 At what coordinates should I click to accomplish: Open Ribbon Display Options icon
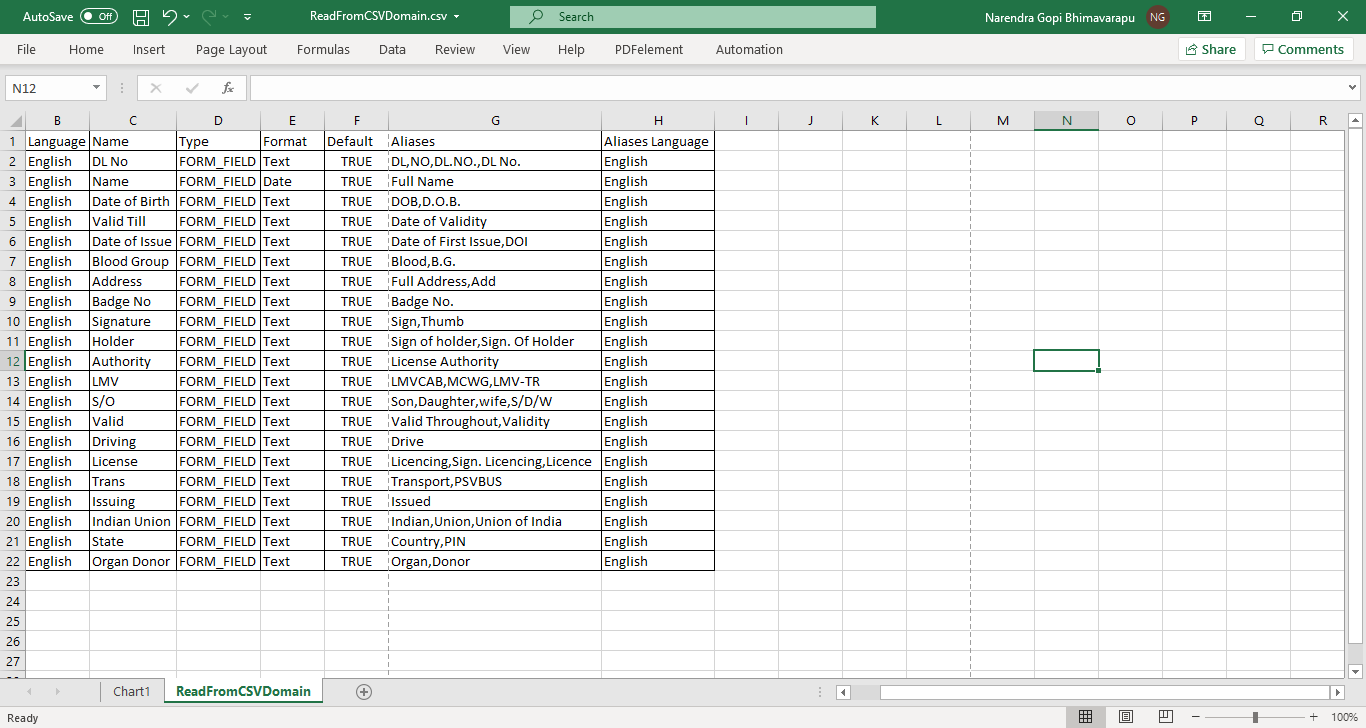[x=1205, y=17]
